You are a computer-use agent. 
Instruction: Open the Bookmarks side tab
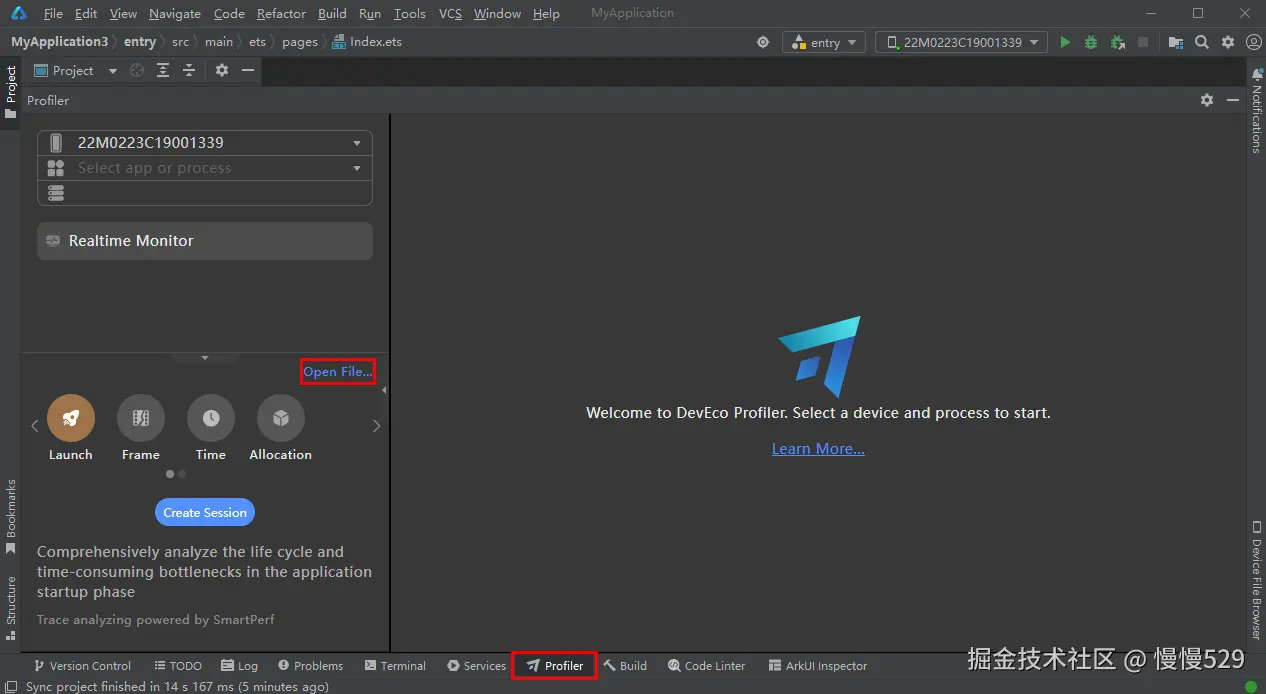point(11,517)
